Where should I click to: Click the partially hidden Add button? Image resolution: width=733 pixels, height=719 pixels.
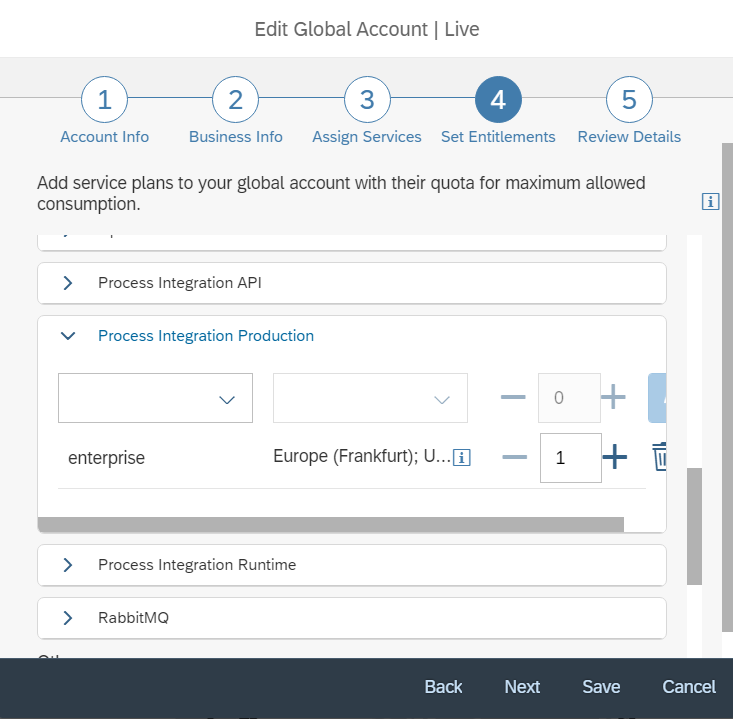[x=657, y=398]
